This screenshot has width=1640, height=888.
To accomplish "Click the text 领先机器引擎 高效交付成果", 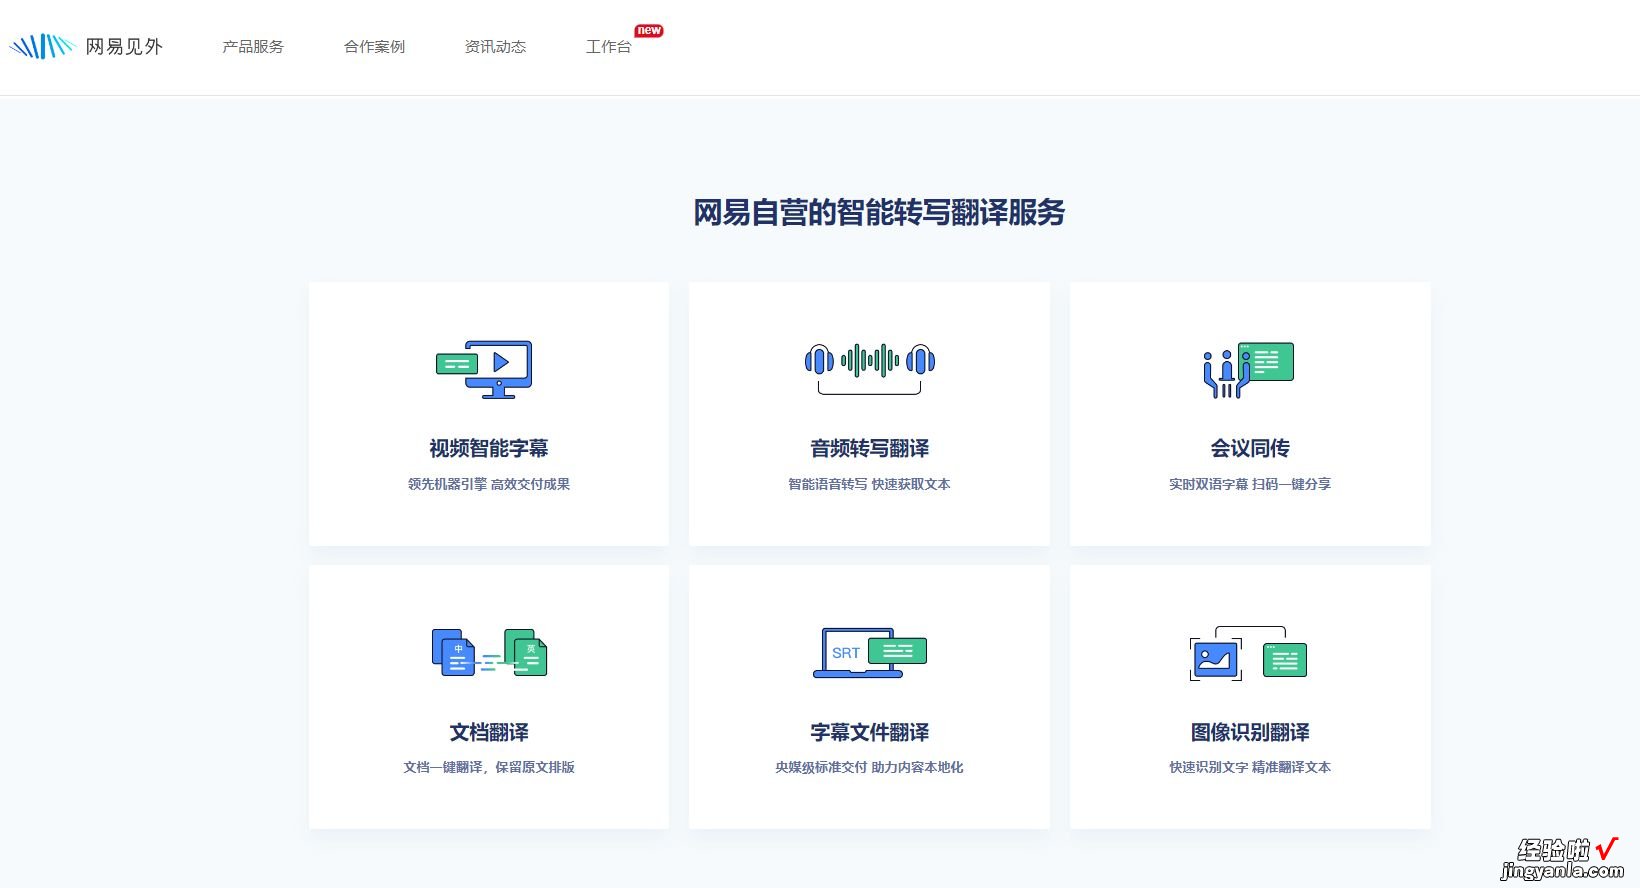I will pos(489,484).
